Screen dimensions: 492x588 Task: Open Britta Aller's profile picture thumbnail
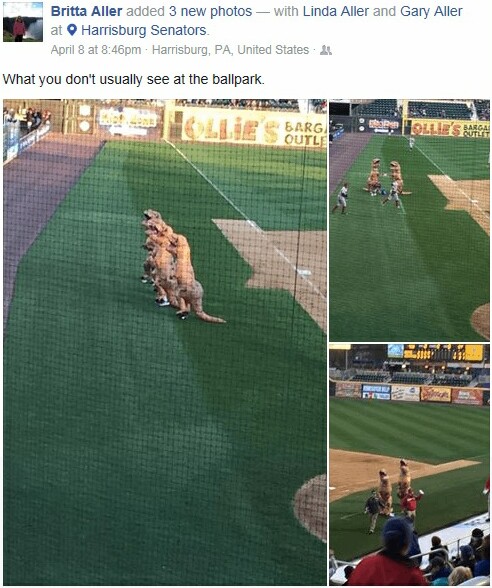point(22,22)
